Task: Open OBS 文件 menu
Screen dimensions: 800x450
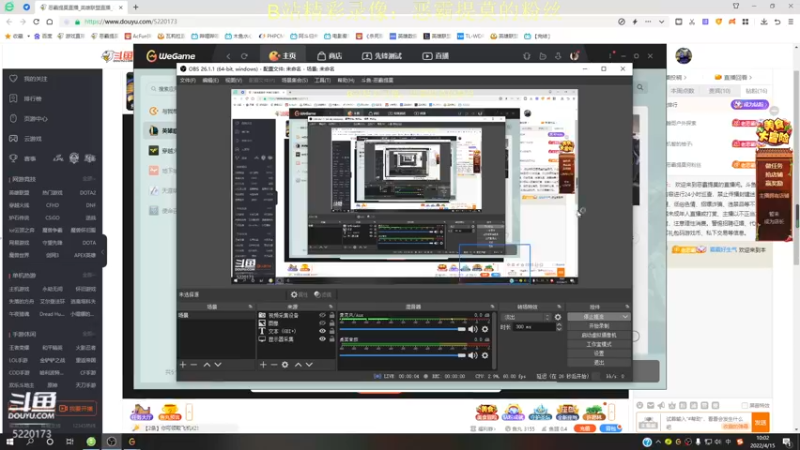Action: [187, 81]
